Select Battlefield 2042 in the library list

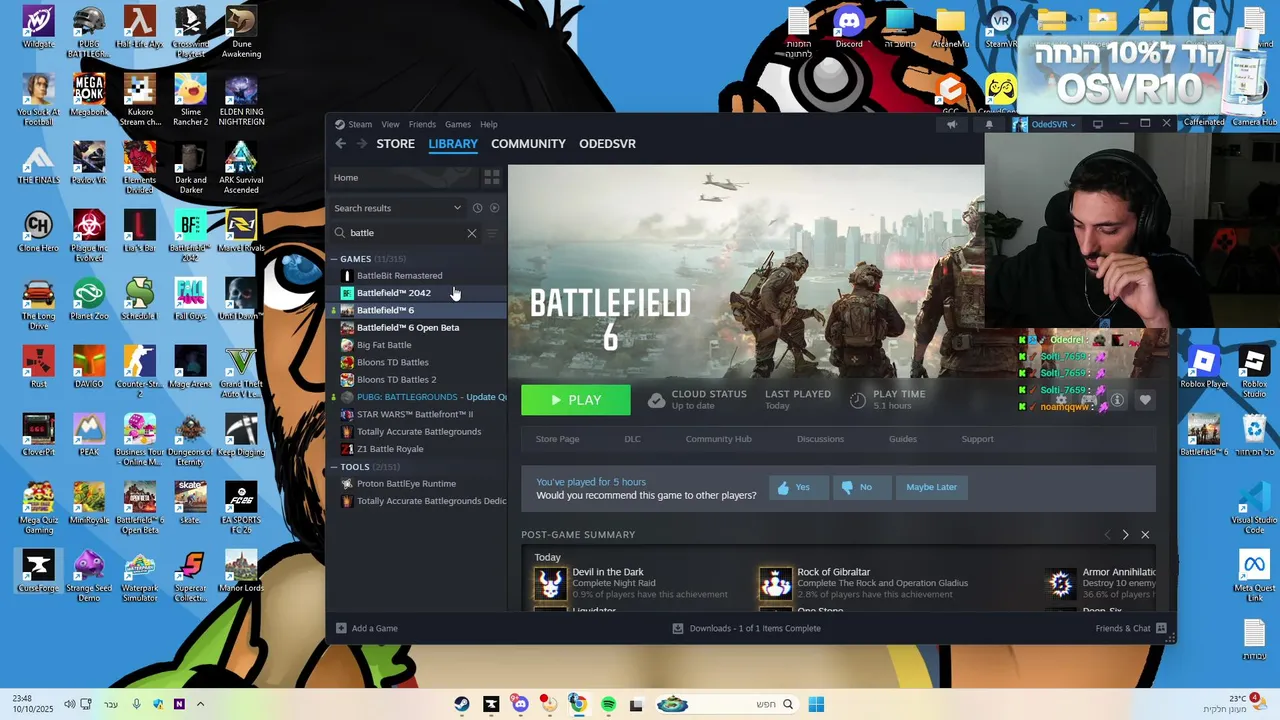pyautogui.click(x=393, y=293)
